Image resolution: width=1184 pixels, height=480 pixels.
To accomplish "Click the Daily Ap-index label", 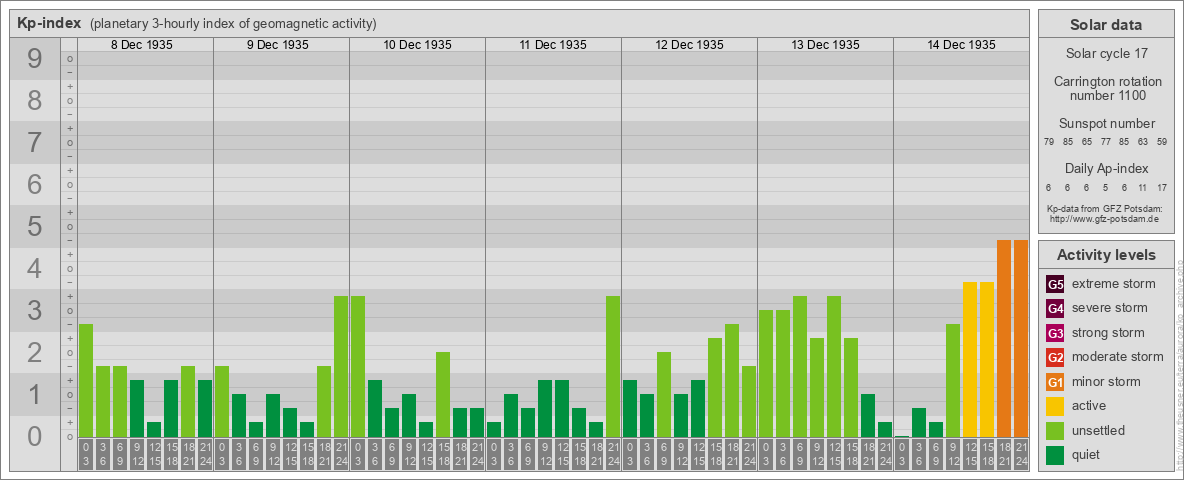I will [x=1106, y=168].
